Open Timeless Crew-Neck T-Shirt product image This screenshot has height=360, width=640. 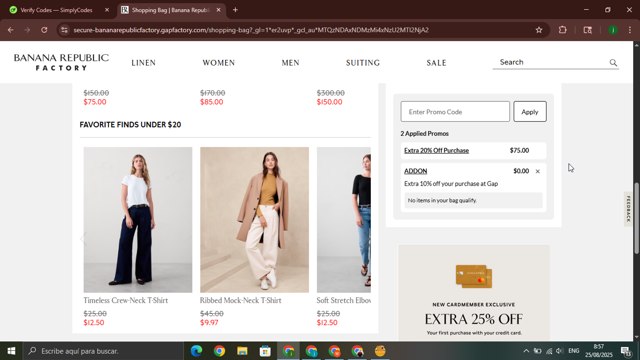pyautogui.click(x=138, y=220)
